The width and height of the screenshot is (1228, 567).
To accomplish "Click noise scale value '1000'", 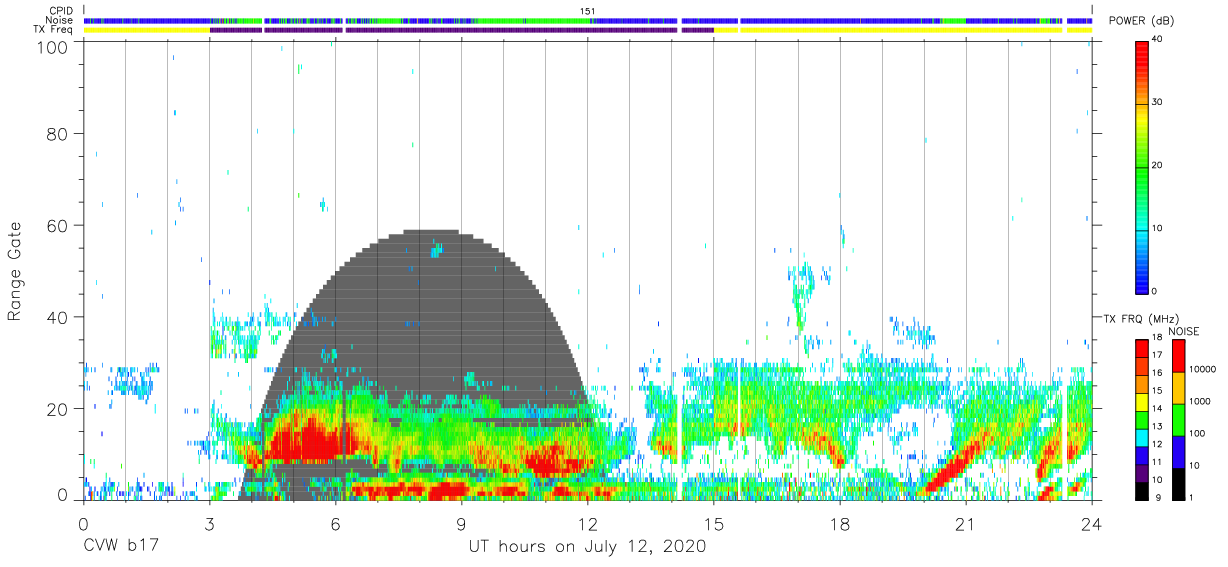I will (x=1202, y=401).
